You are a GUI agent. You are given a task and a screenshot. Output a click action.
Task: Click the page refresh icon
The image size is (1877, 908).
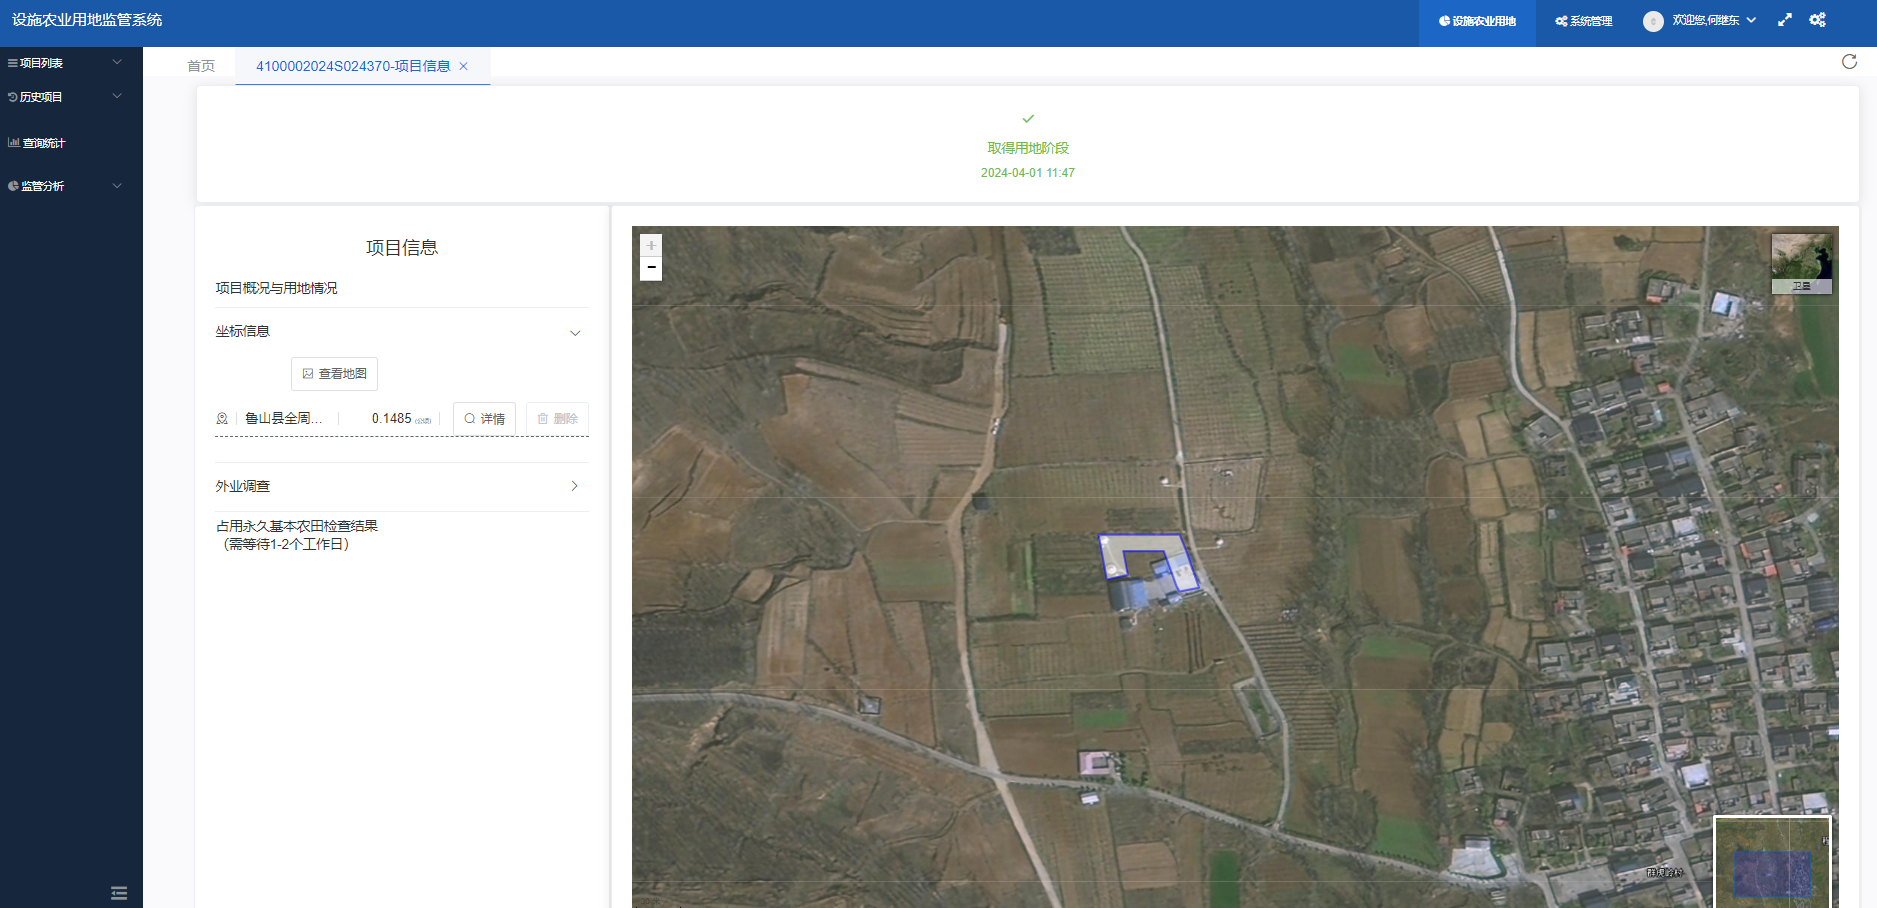(1849, 62)
